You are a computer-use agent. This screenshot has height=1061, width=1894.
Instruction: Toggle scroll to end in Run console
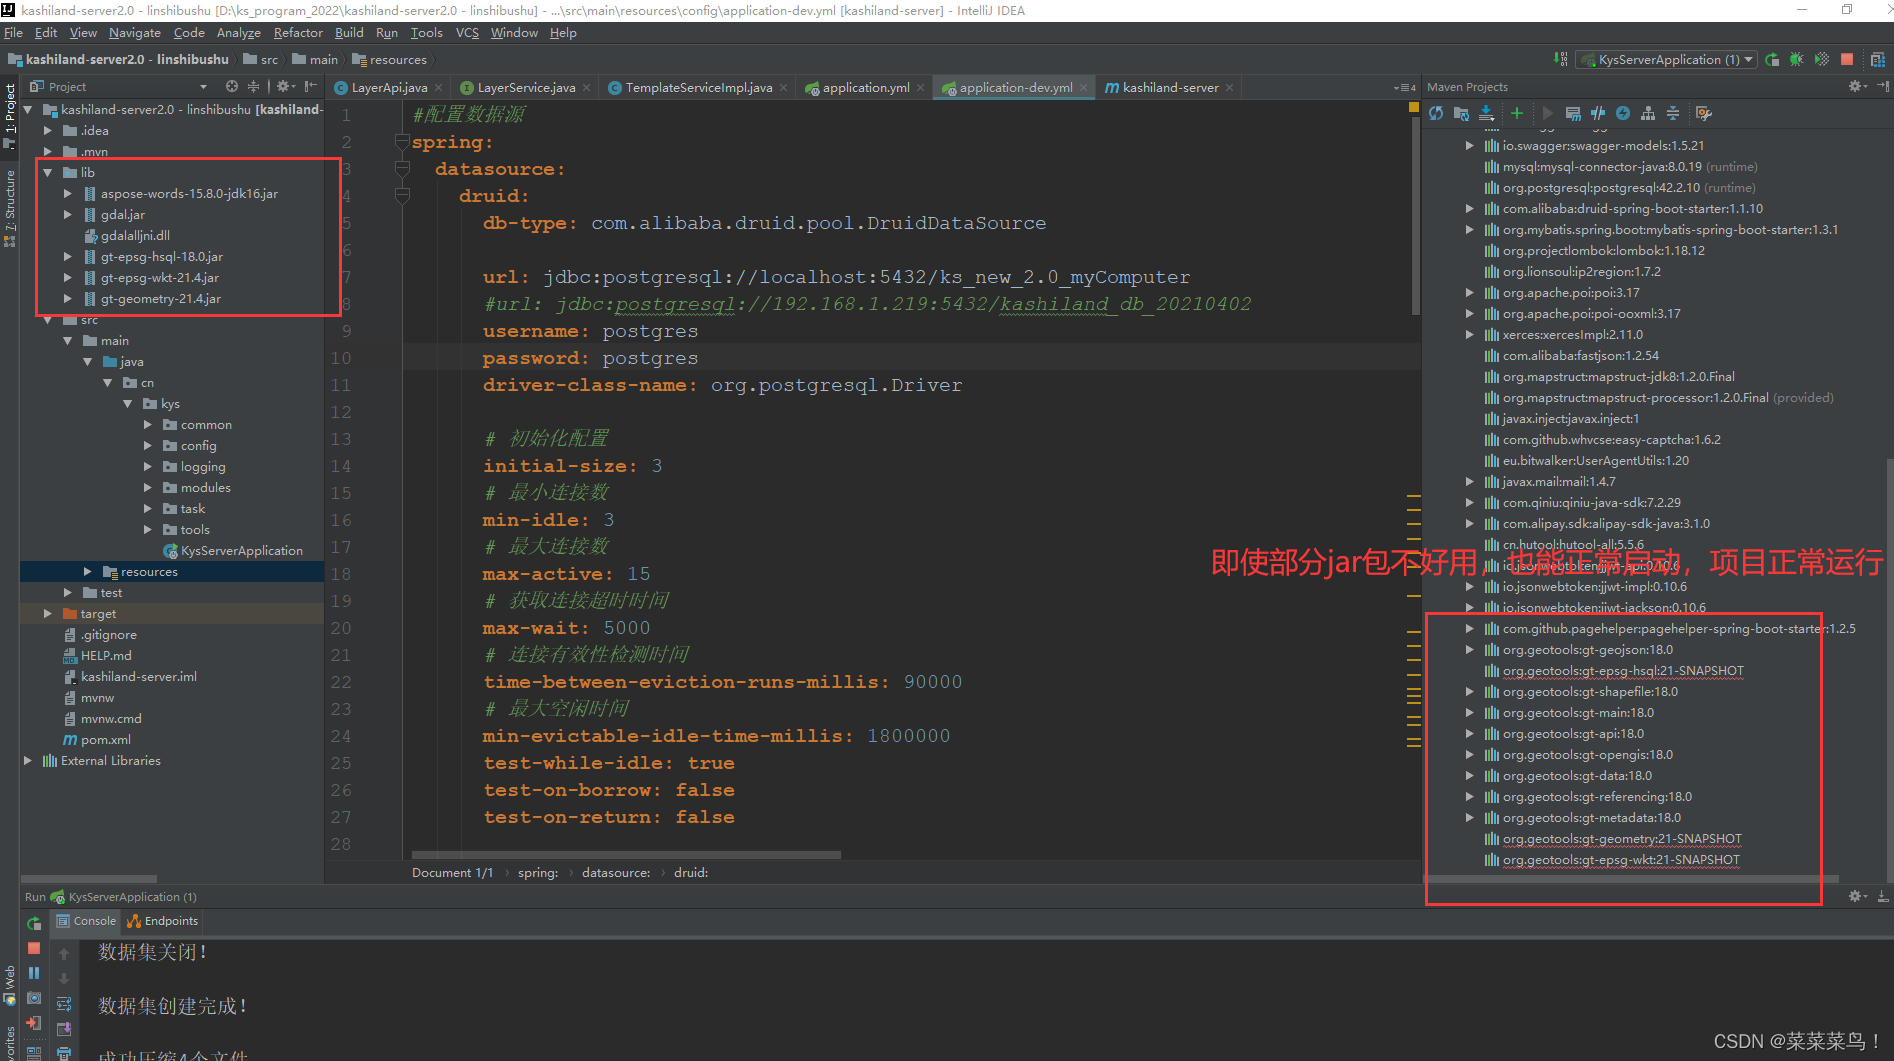(x=64, y=1029)
